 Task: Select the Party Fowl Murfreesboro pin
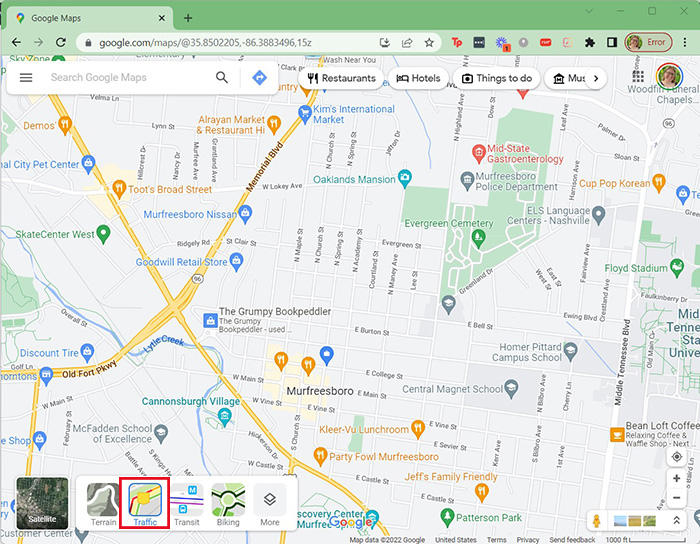tap(320, 456)
